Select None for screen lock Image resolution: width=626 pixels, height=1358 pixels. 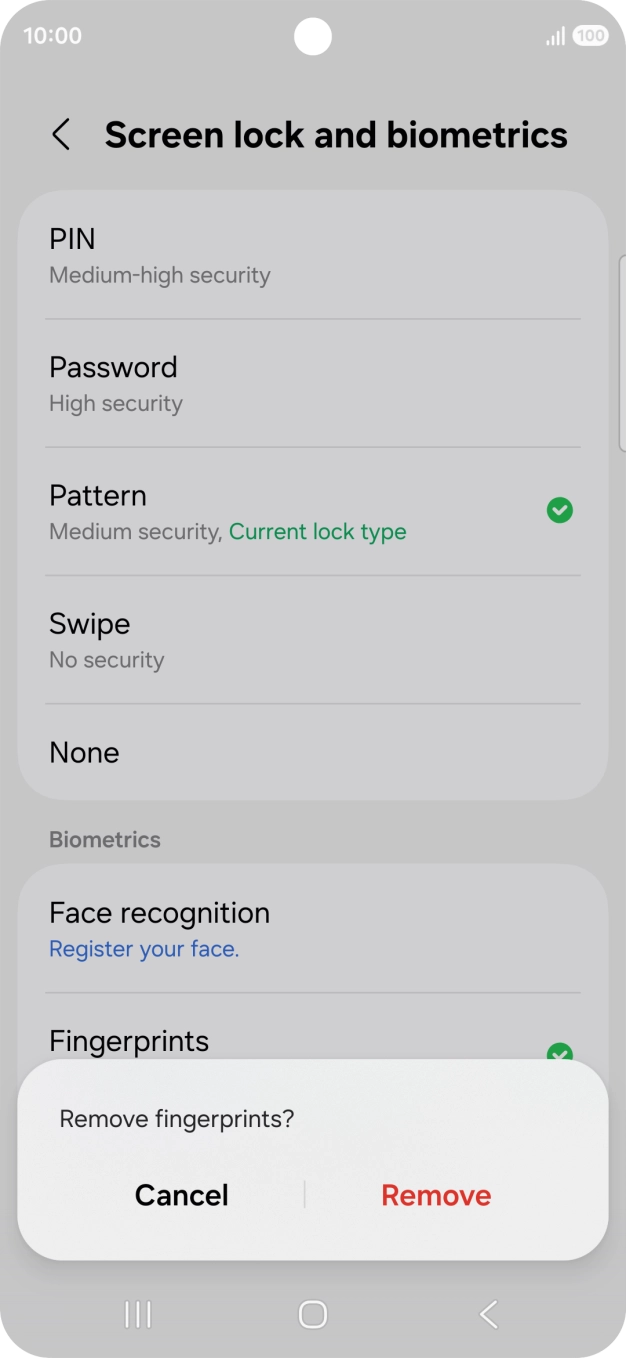[x=312, y=752]
